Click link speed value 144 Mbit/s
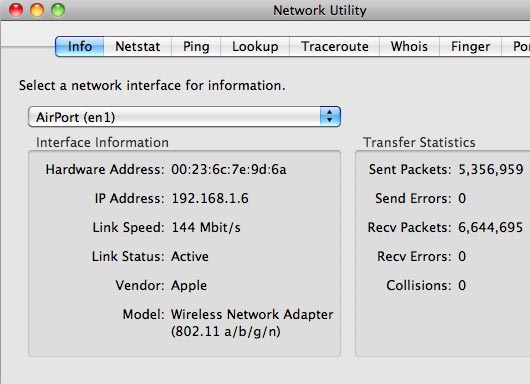The width and height of the screenshot is (530, 384). [x=206, y=227]
